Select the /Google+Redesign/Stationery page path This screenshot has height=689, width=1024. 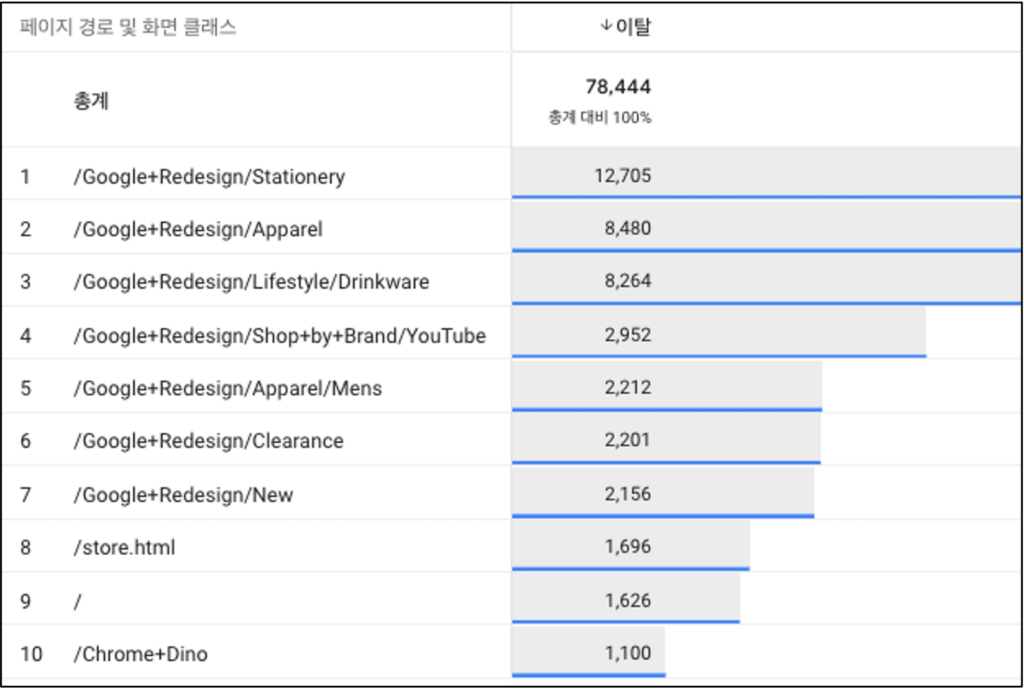pyautogui.click(x=209, y=177)
